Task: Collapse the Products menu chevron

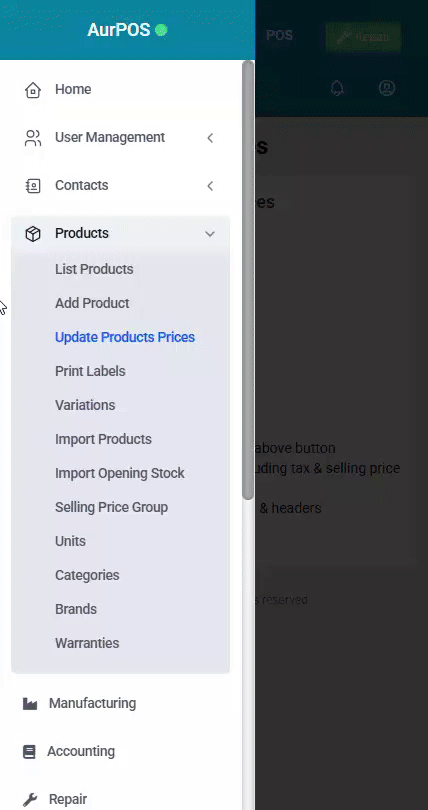Action: pos(210,234)
